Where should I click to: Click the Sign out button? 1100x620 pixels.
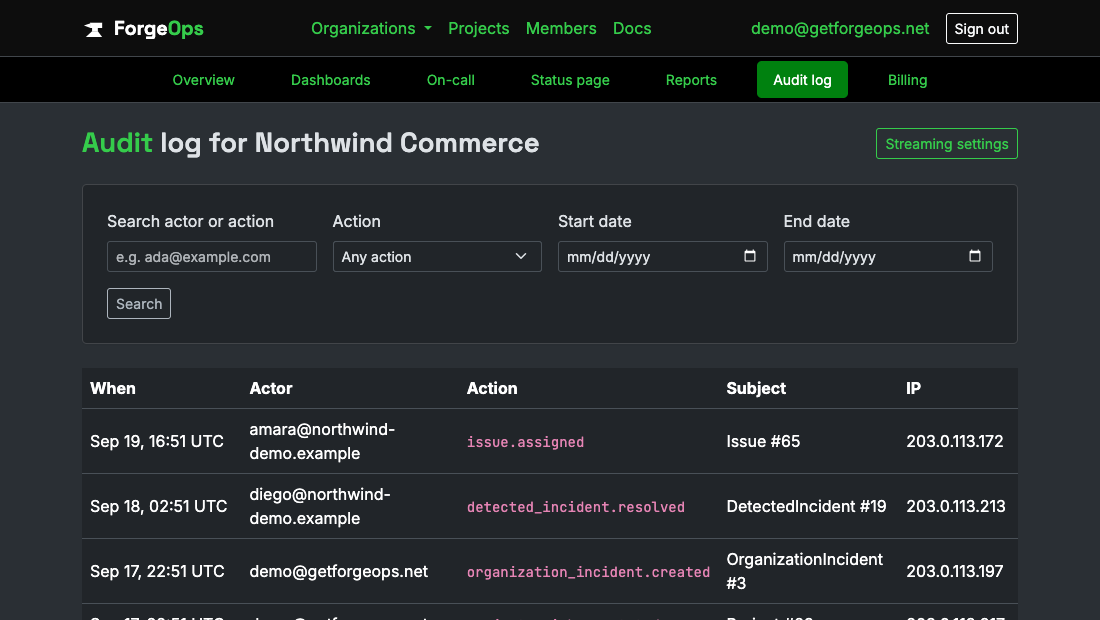click(x=981, y=29)
